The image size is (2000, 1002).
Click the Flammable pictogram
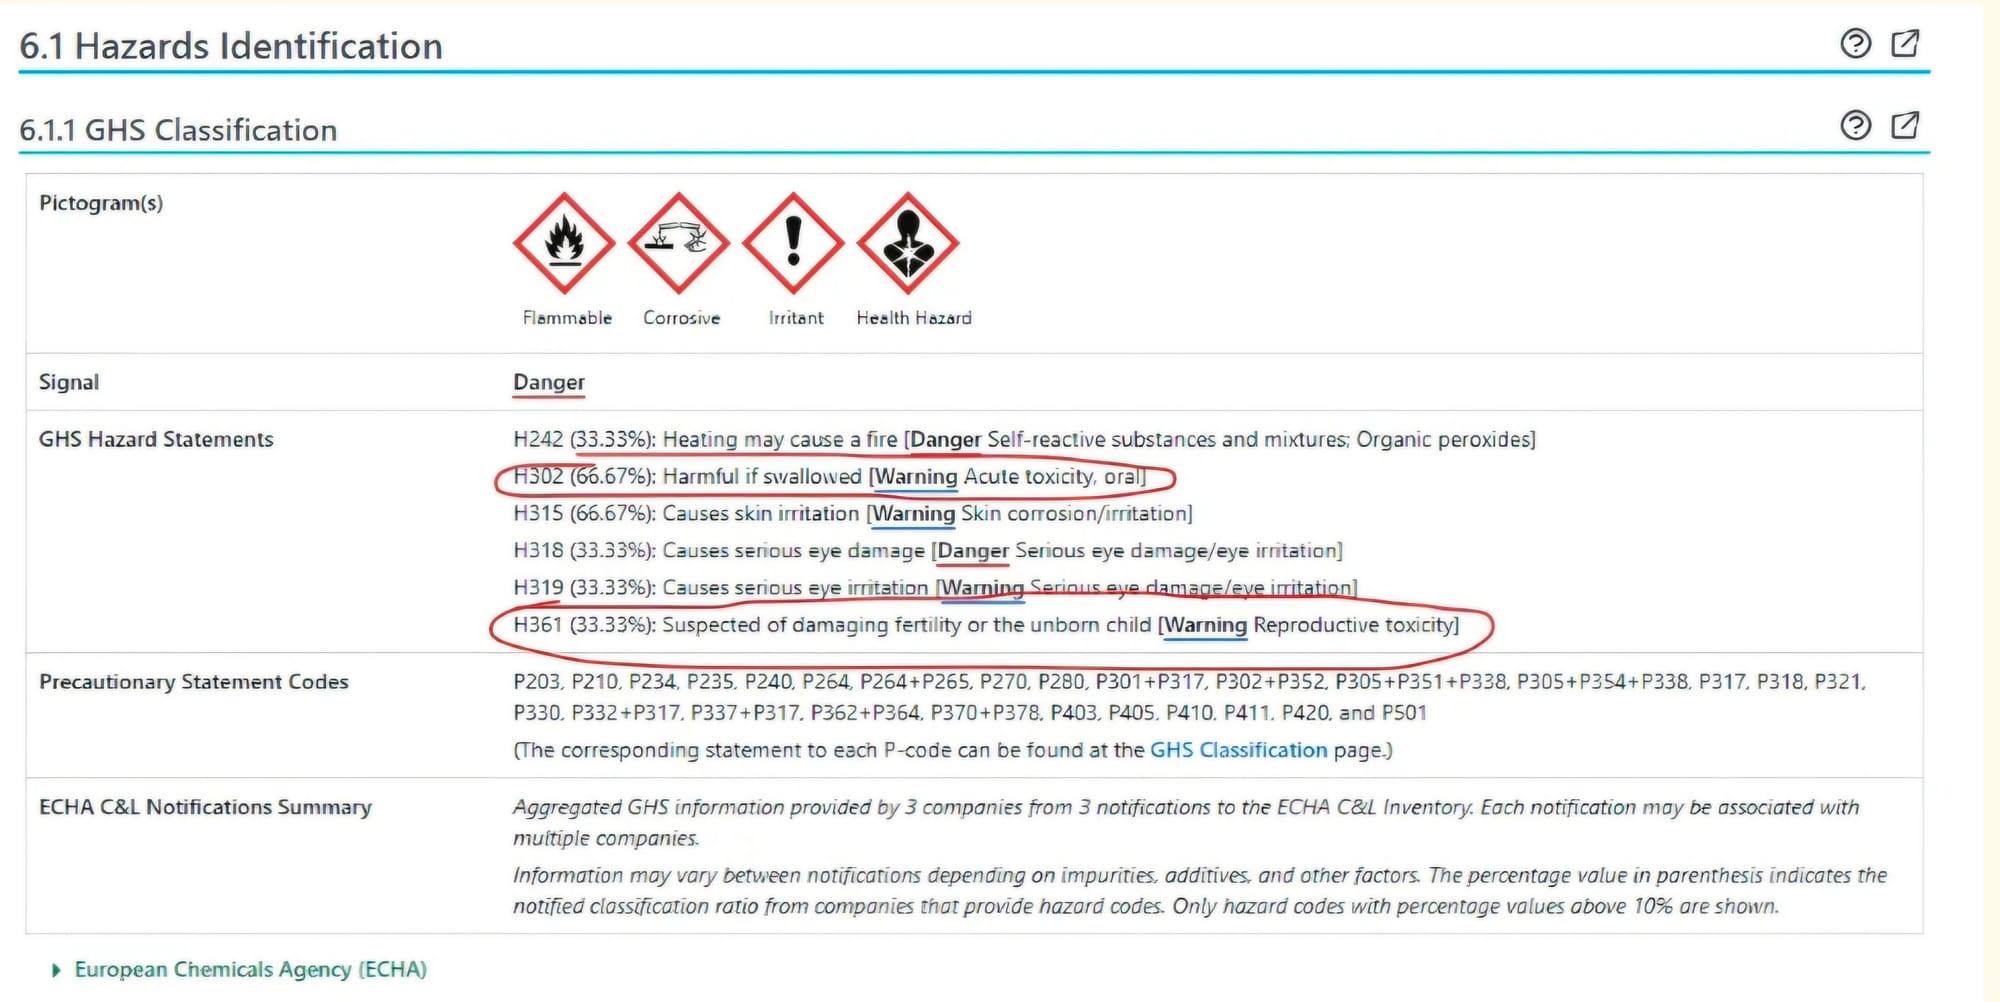[564, 243]
